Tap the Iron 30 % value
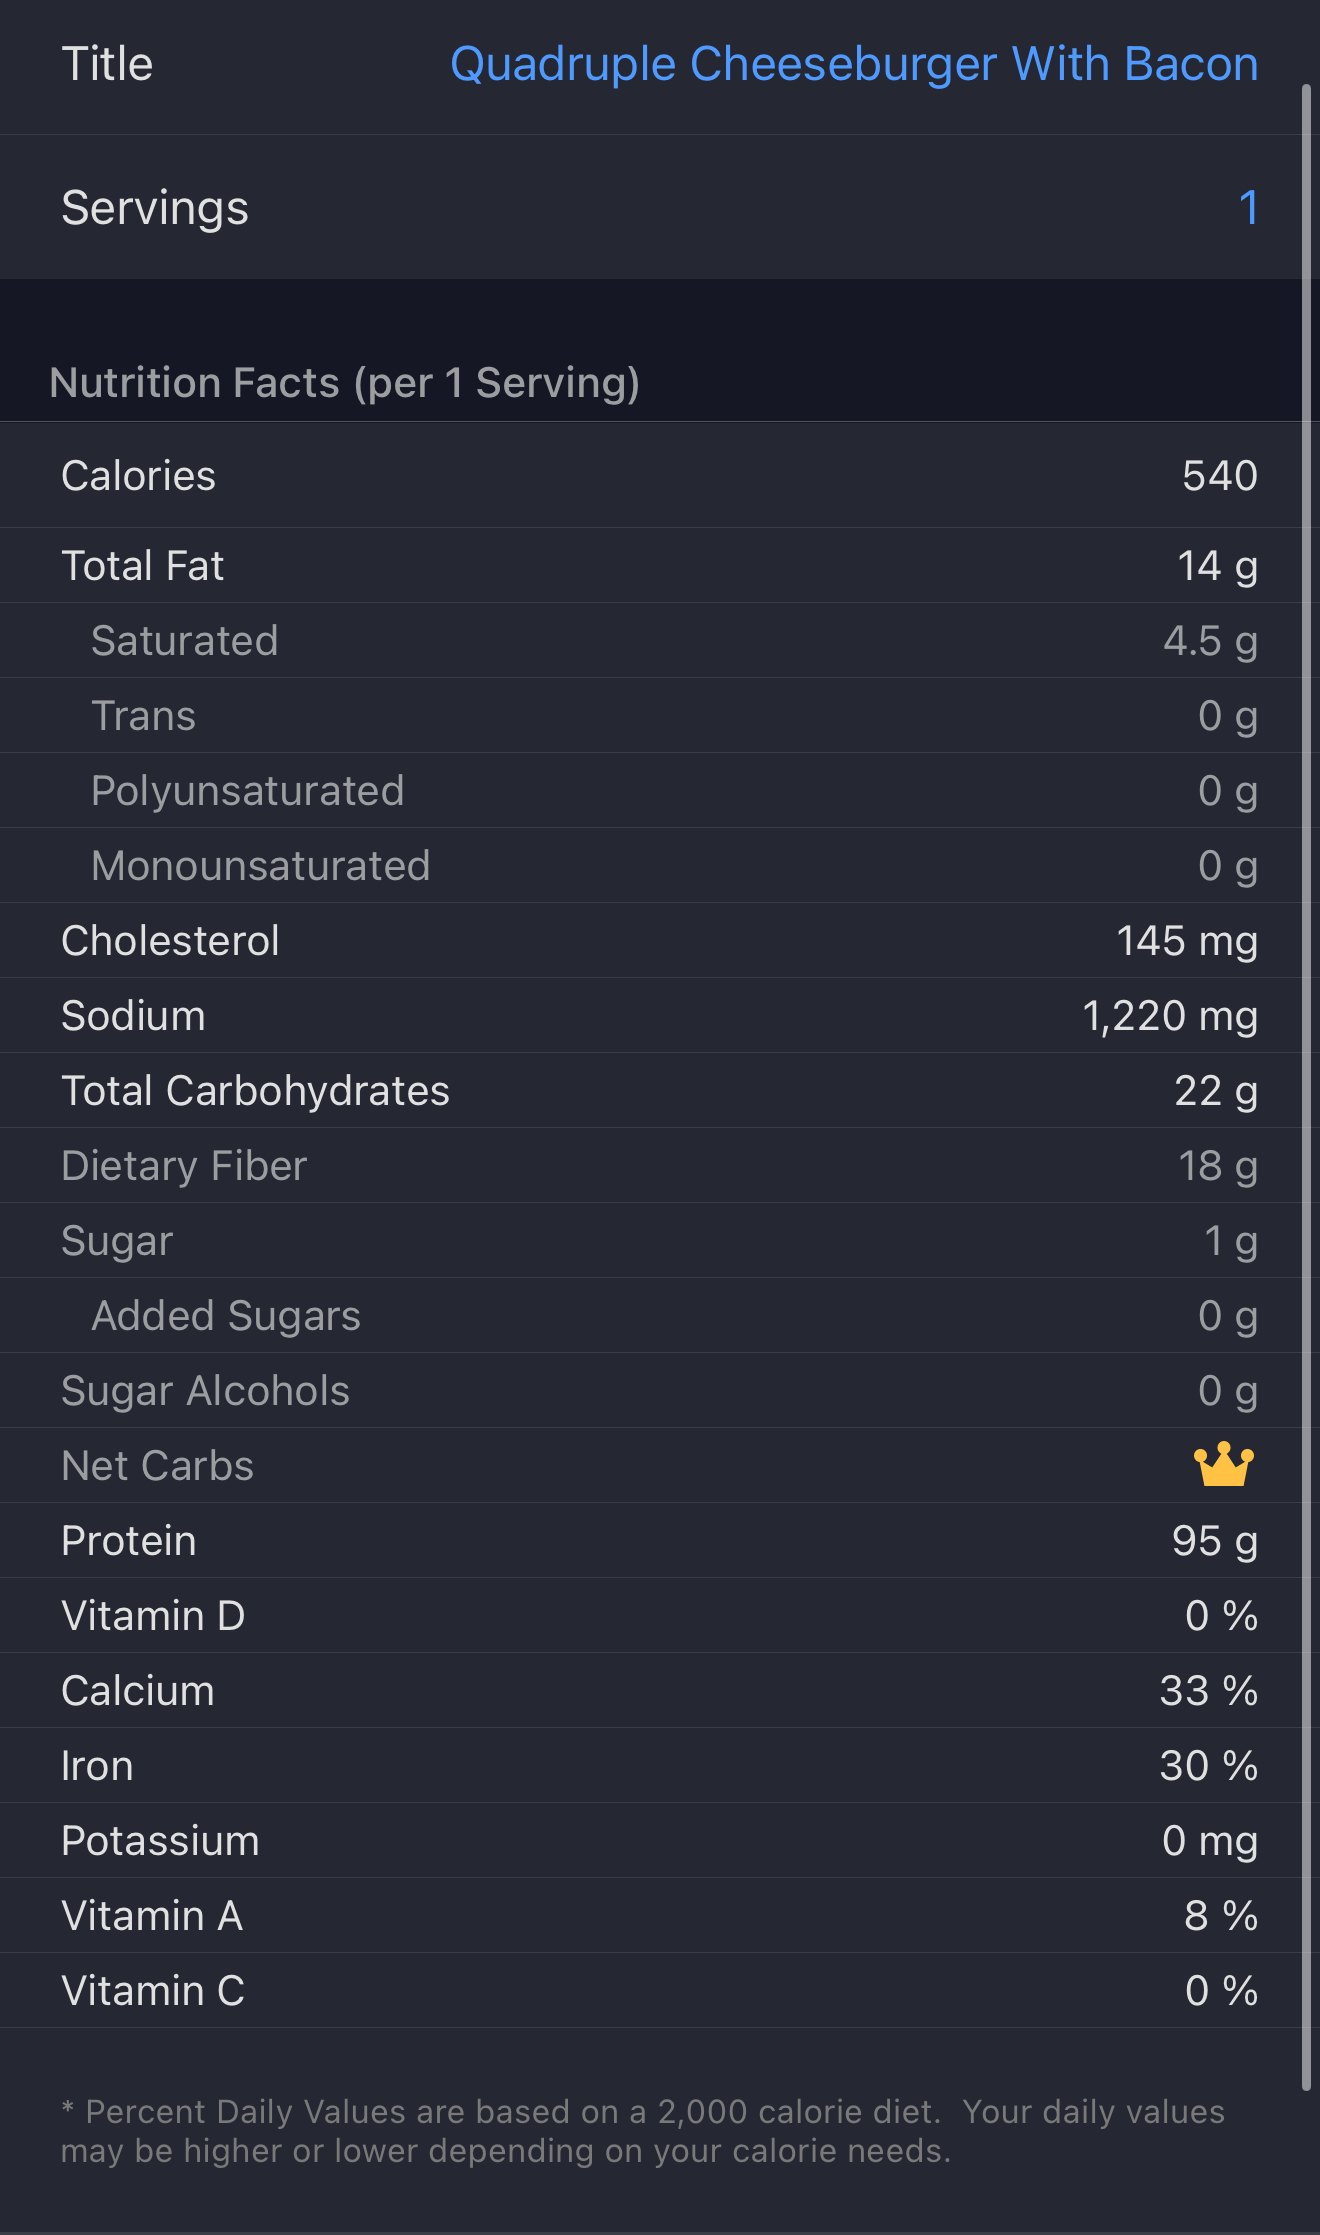The width and height of the screenshot is (1320, 2235). pos(1208,1766)
